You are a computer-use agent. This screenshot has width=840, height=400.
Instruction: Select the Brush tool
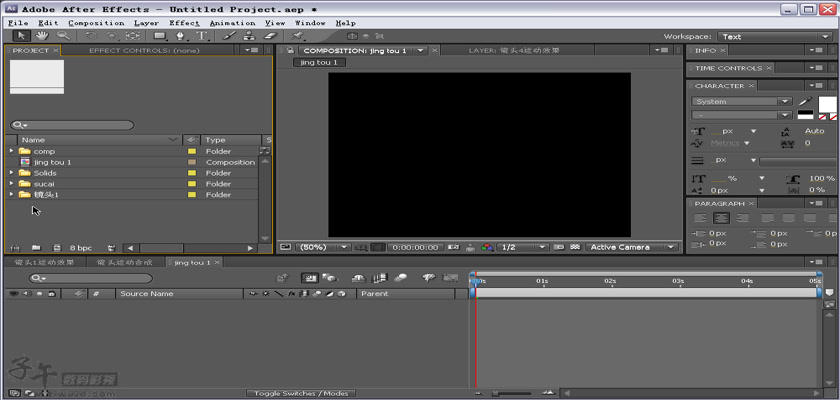[x=229, y=36]
